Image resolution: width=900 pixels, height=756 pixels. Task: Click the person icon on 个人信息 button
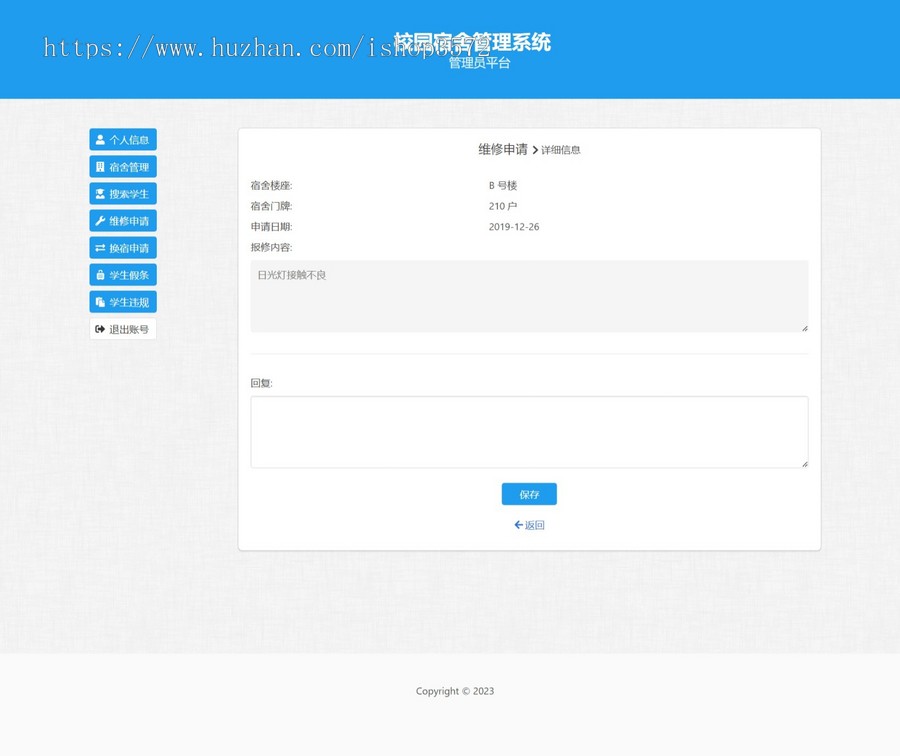click(x=100, y=139)
